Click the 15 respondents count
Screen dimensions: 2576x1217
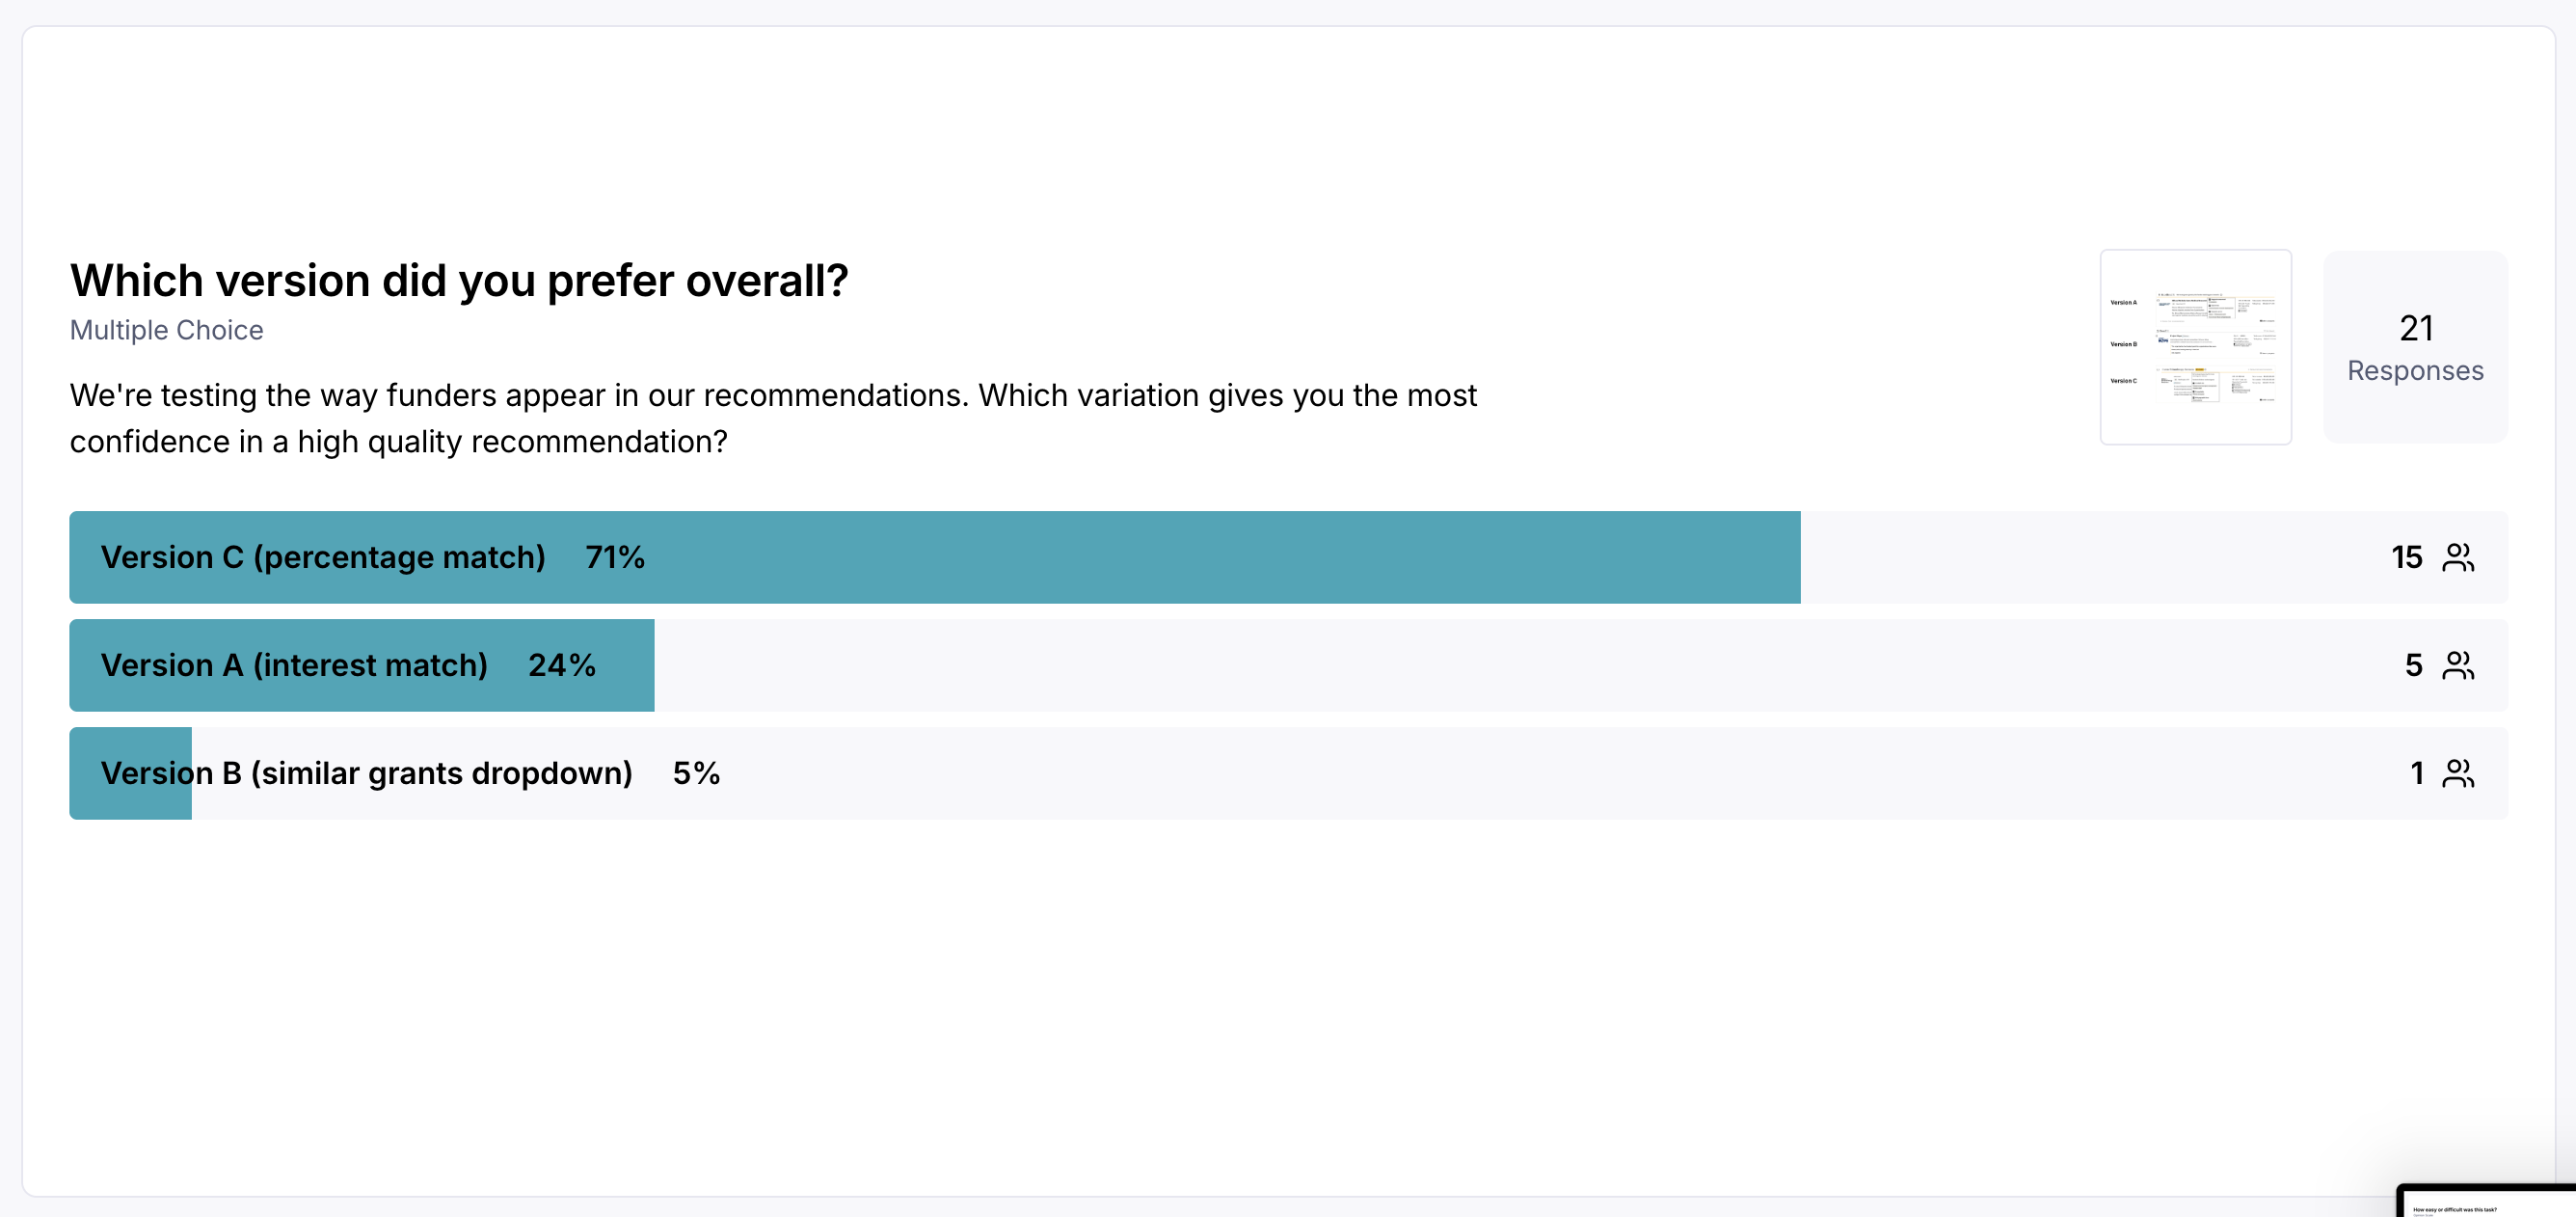[2406, 557]
